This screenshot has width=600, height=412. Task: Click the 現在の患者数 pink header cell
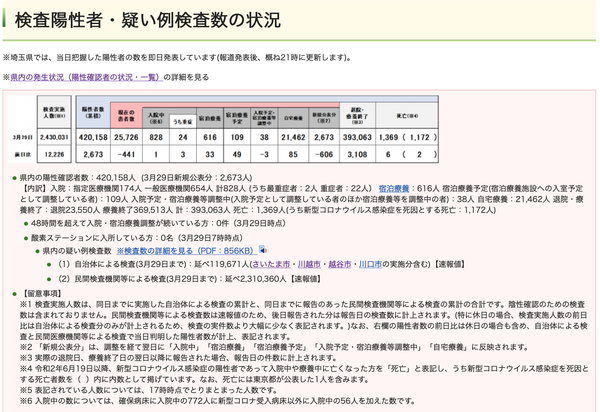(x=126, y=116)
